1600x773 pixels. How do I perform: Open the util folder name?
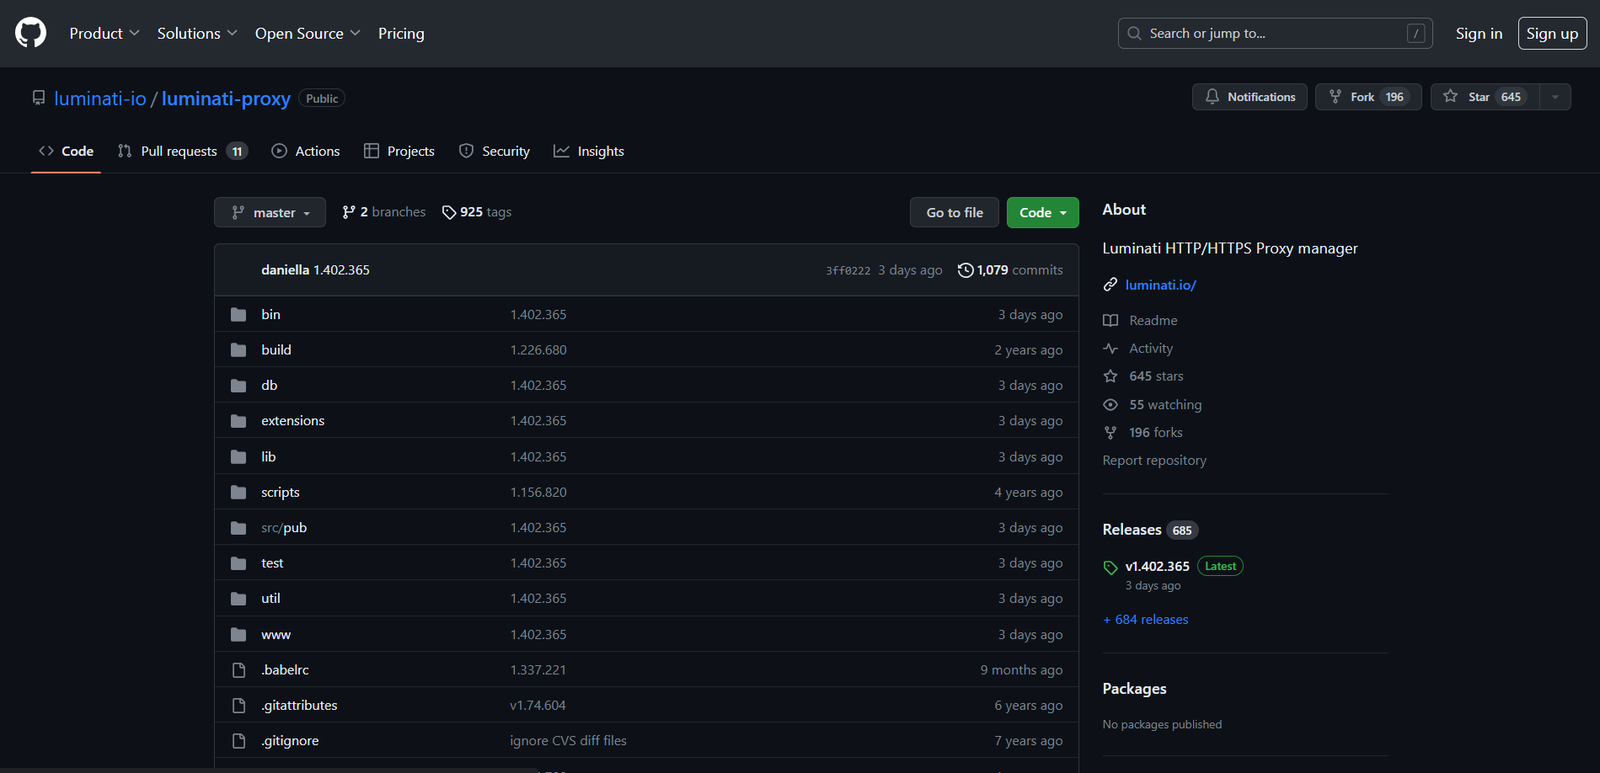tap(271, 599)
